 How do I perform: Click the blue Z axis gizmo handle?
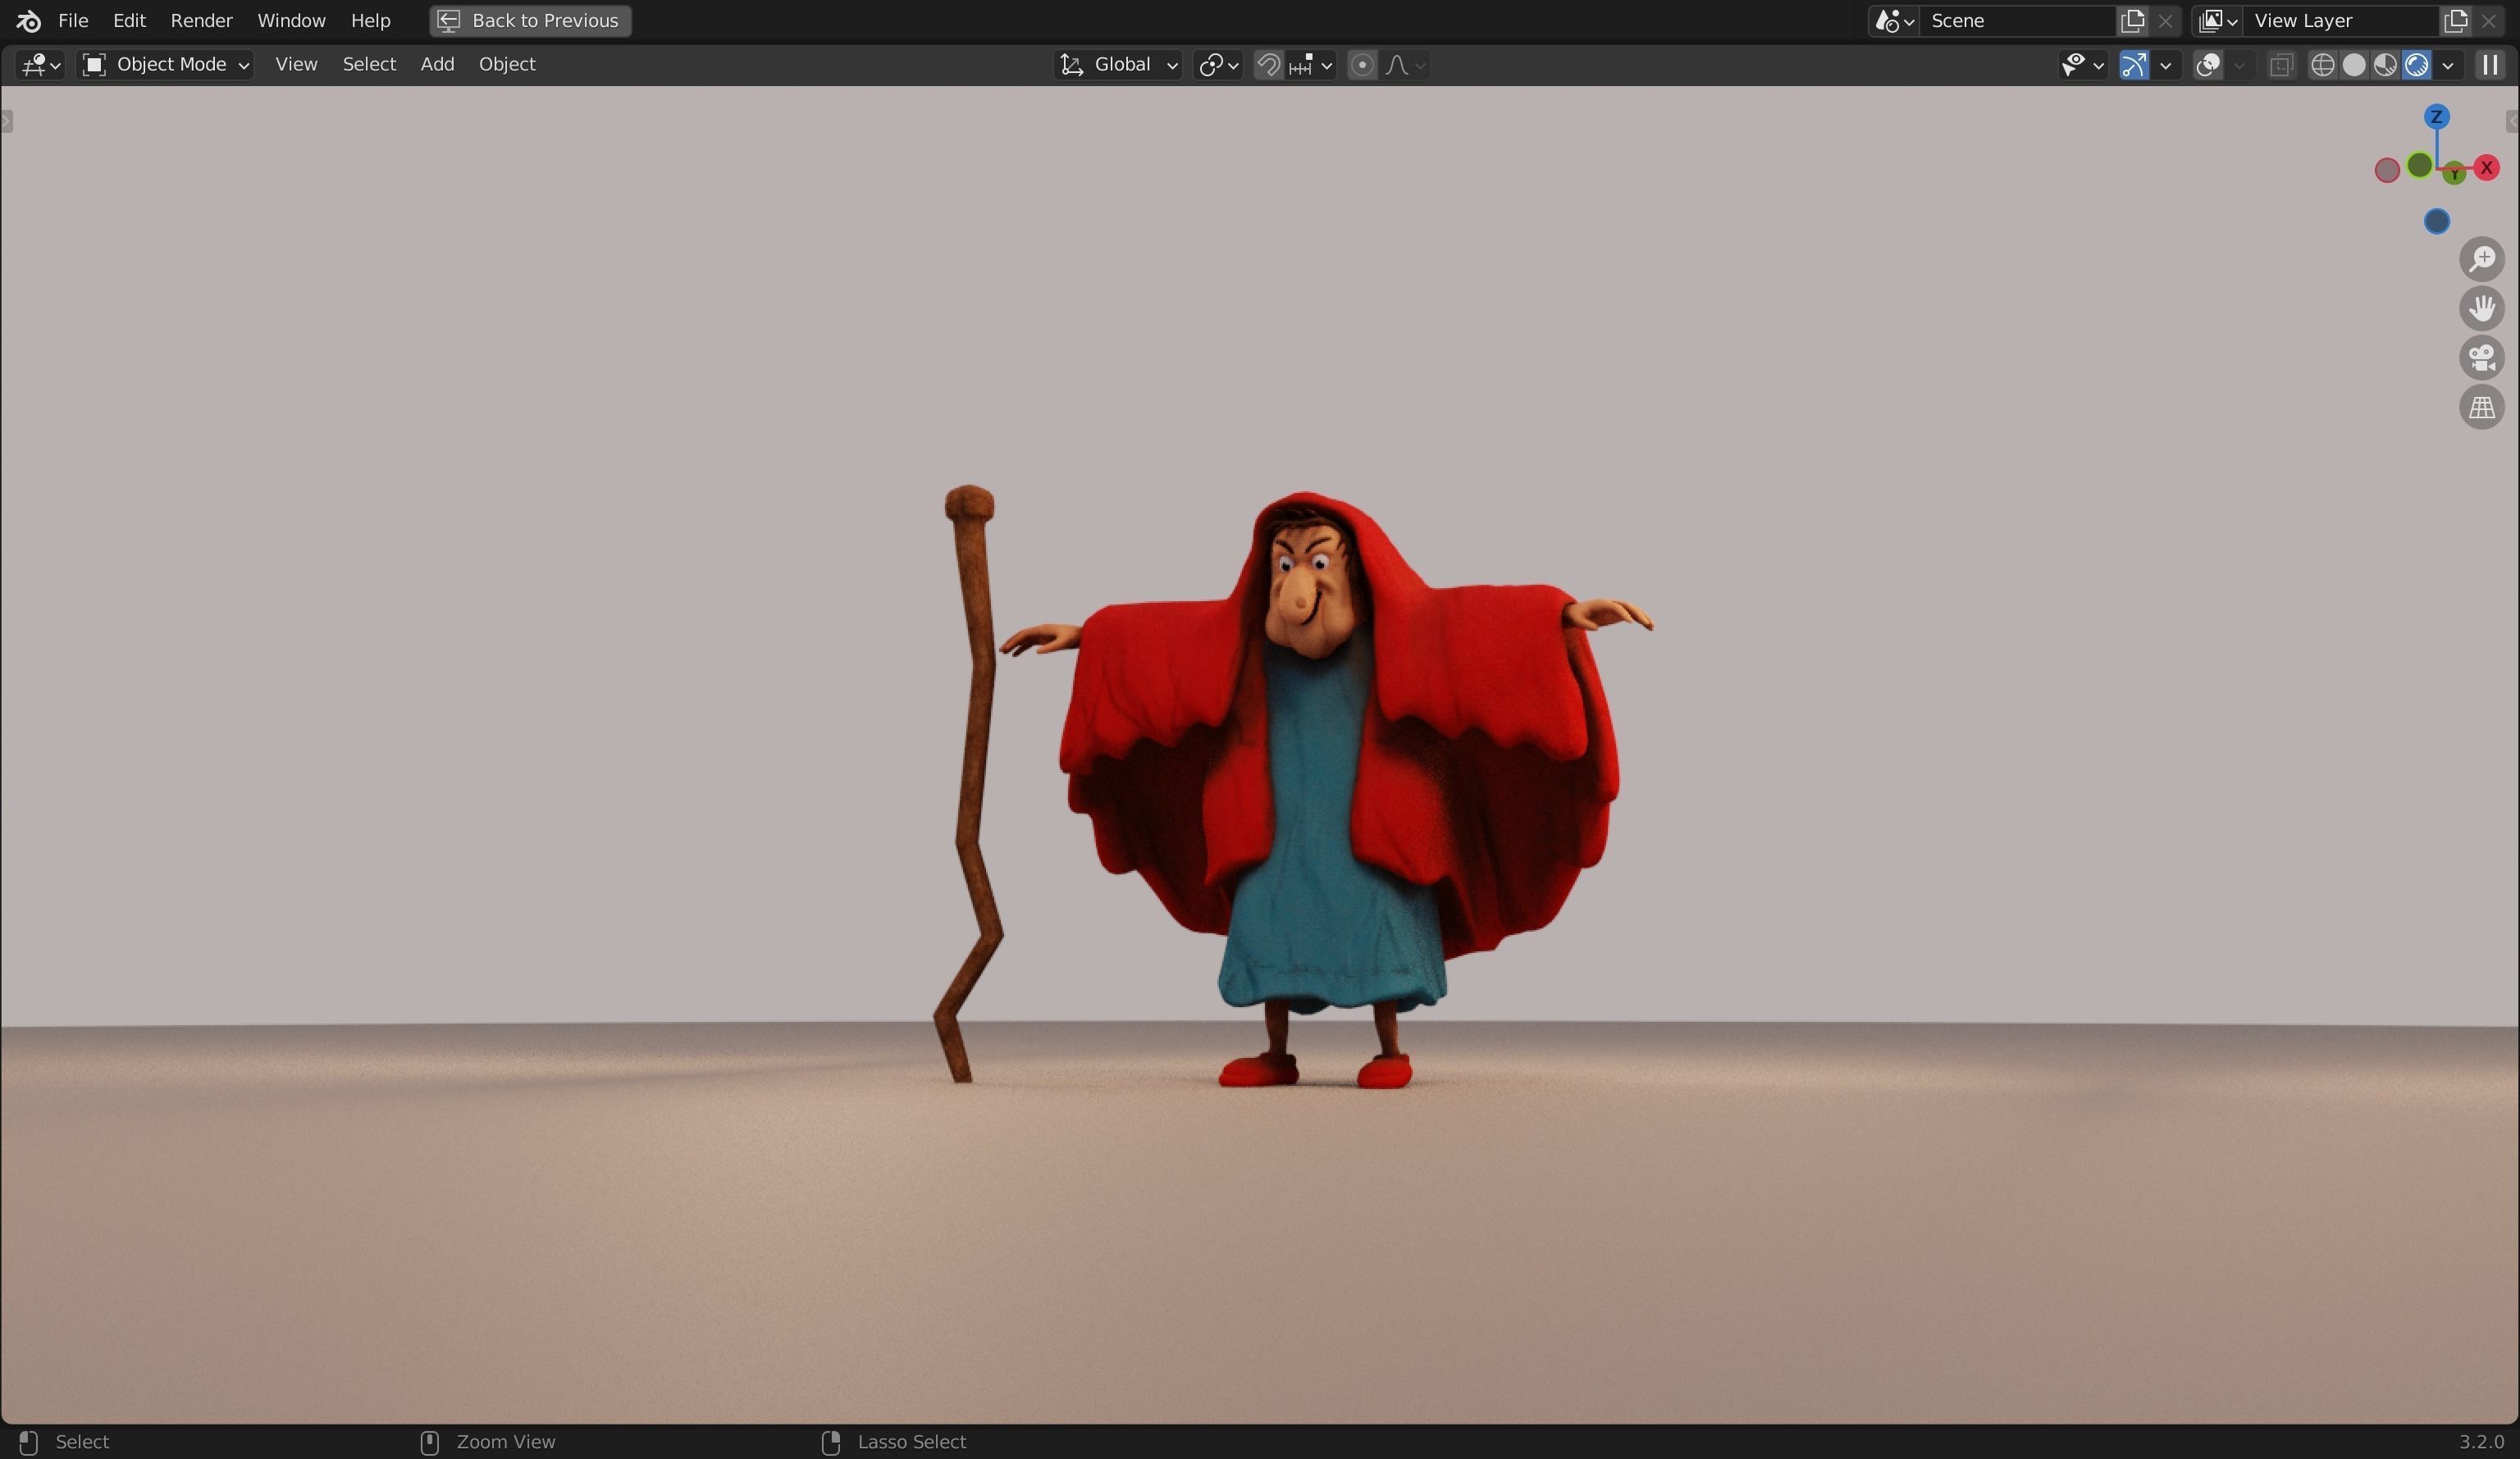click(2437, 117)
